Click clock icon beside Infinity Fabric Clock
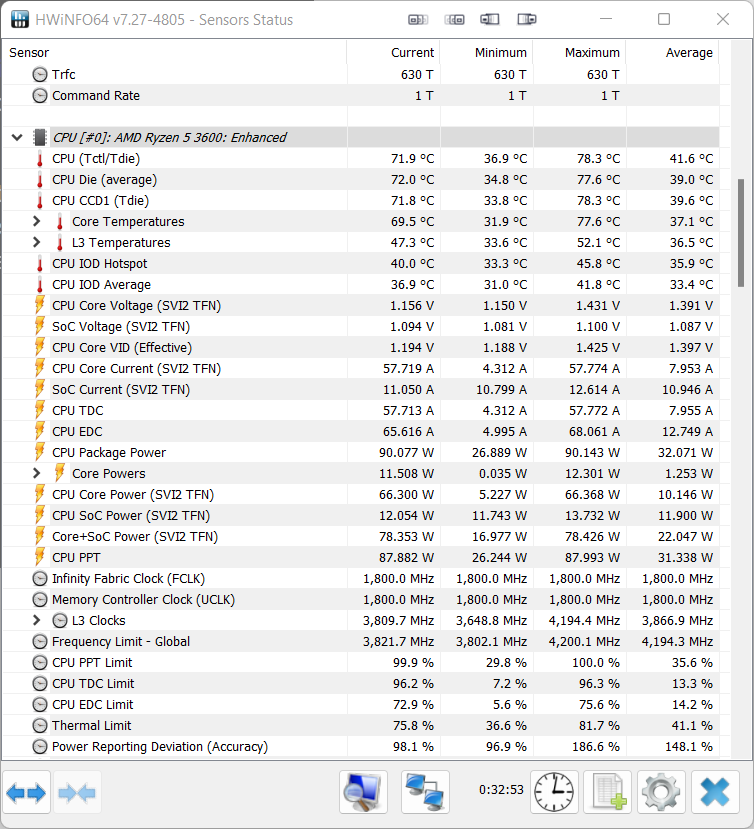 (x=40, y=578)
